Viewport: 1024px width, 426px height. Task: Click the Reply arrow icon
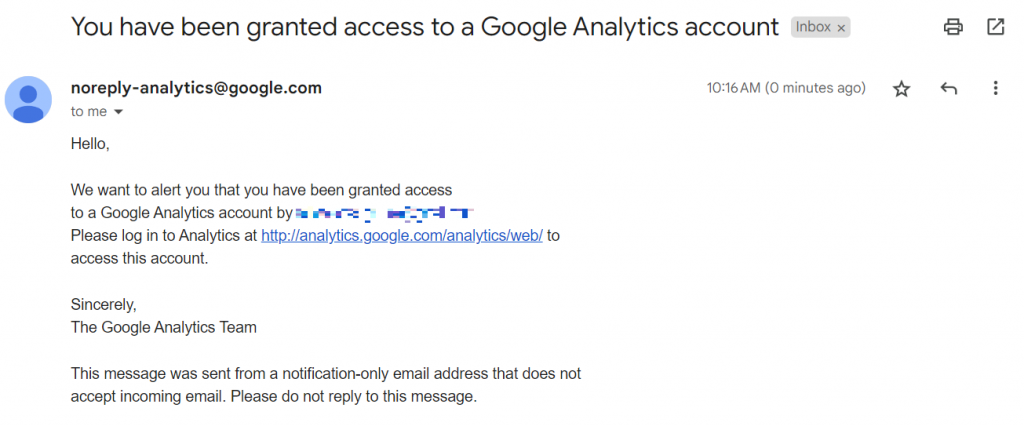pos(949,89)
